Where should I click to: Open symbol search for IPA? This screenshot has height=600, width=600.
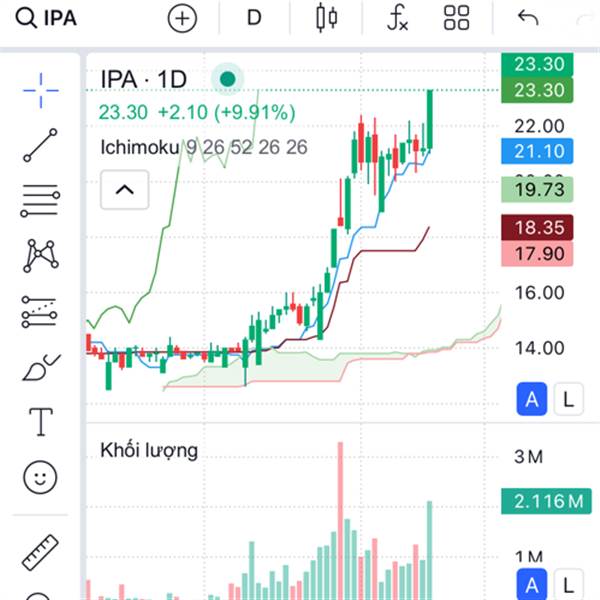[46, 18]
